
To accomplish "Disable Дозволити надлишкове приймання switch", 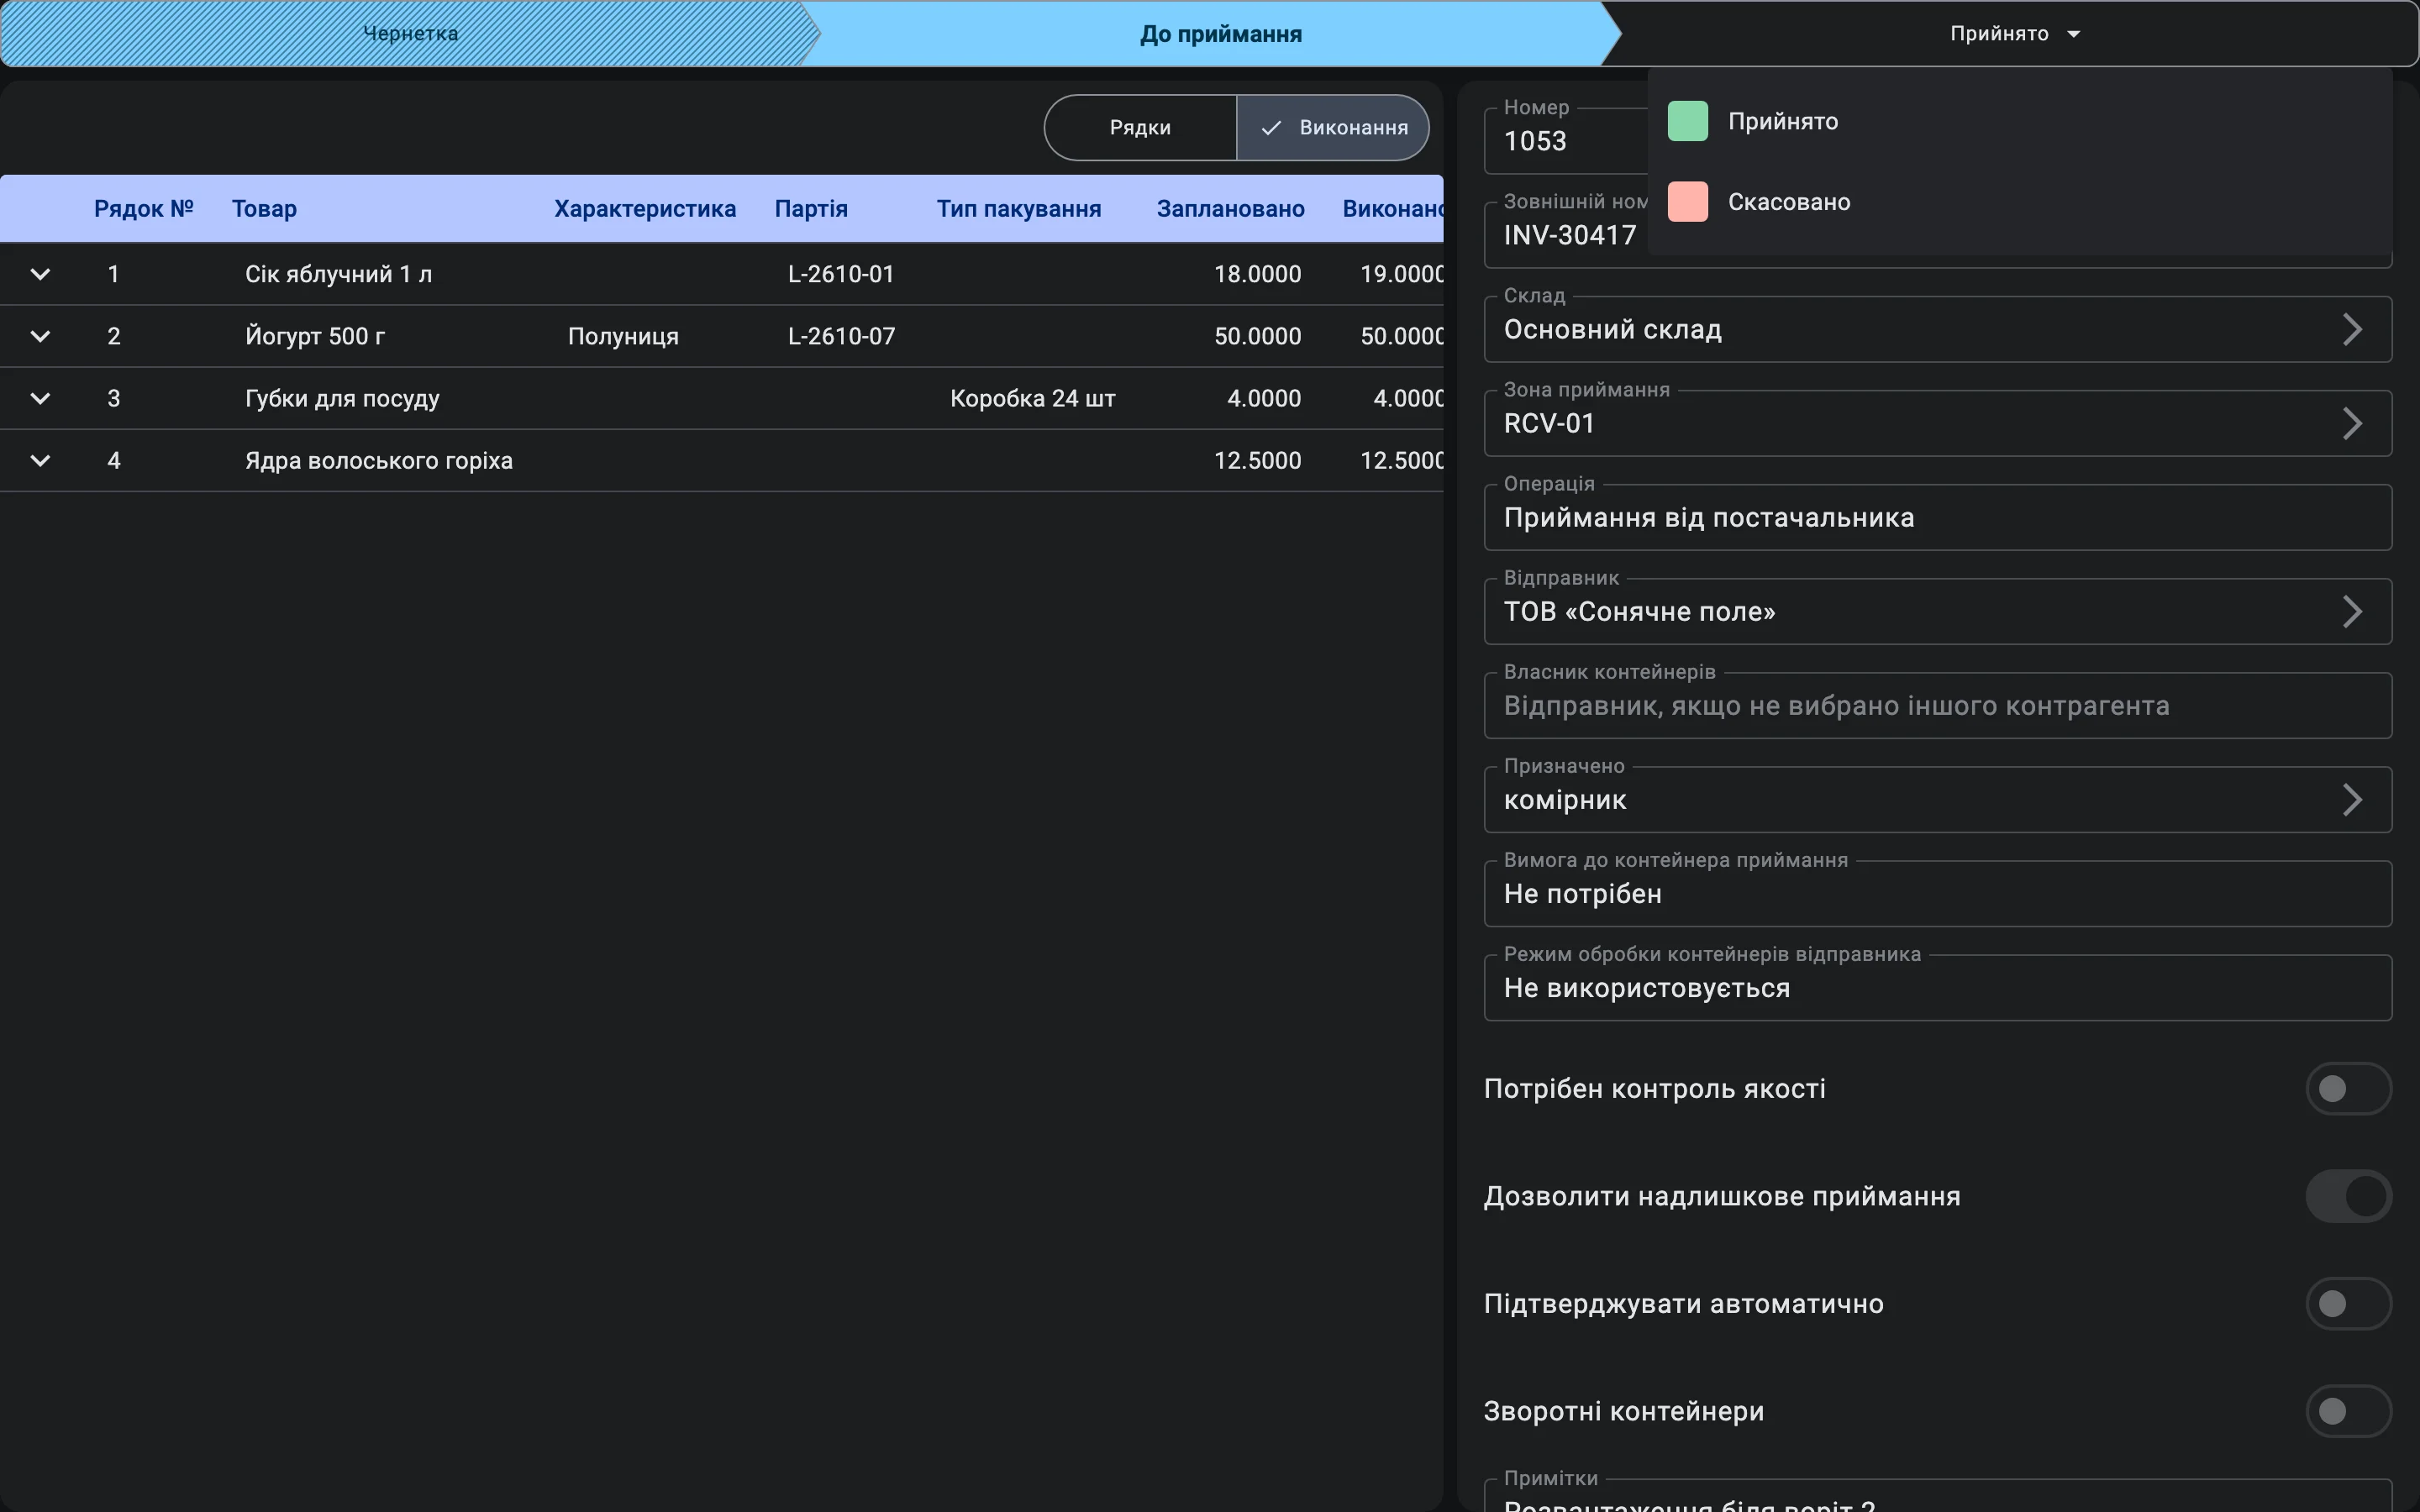I will pos(2348,1196).
